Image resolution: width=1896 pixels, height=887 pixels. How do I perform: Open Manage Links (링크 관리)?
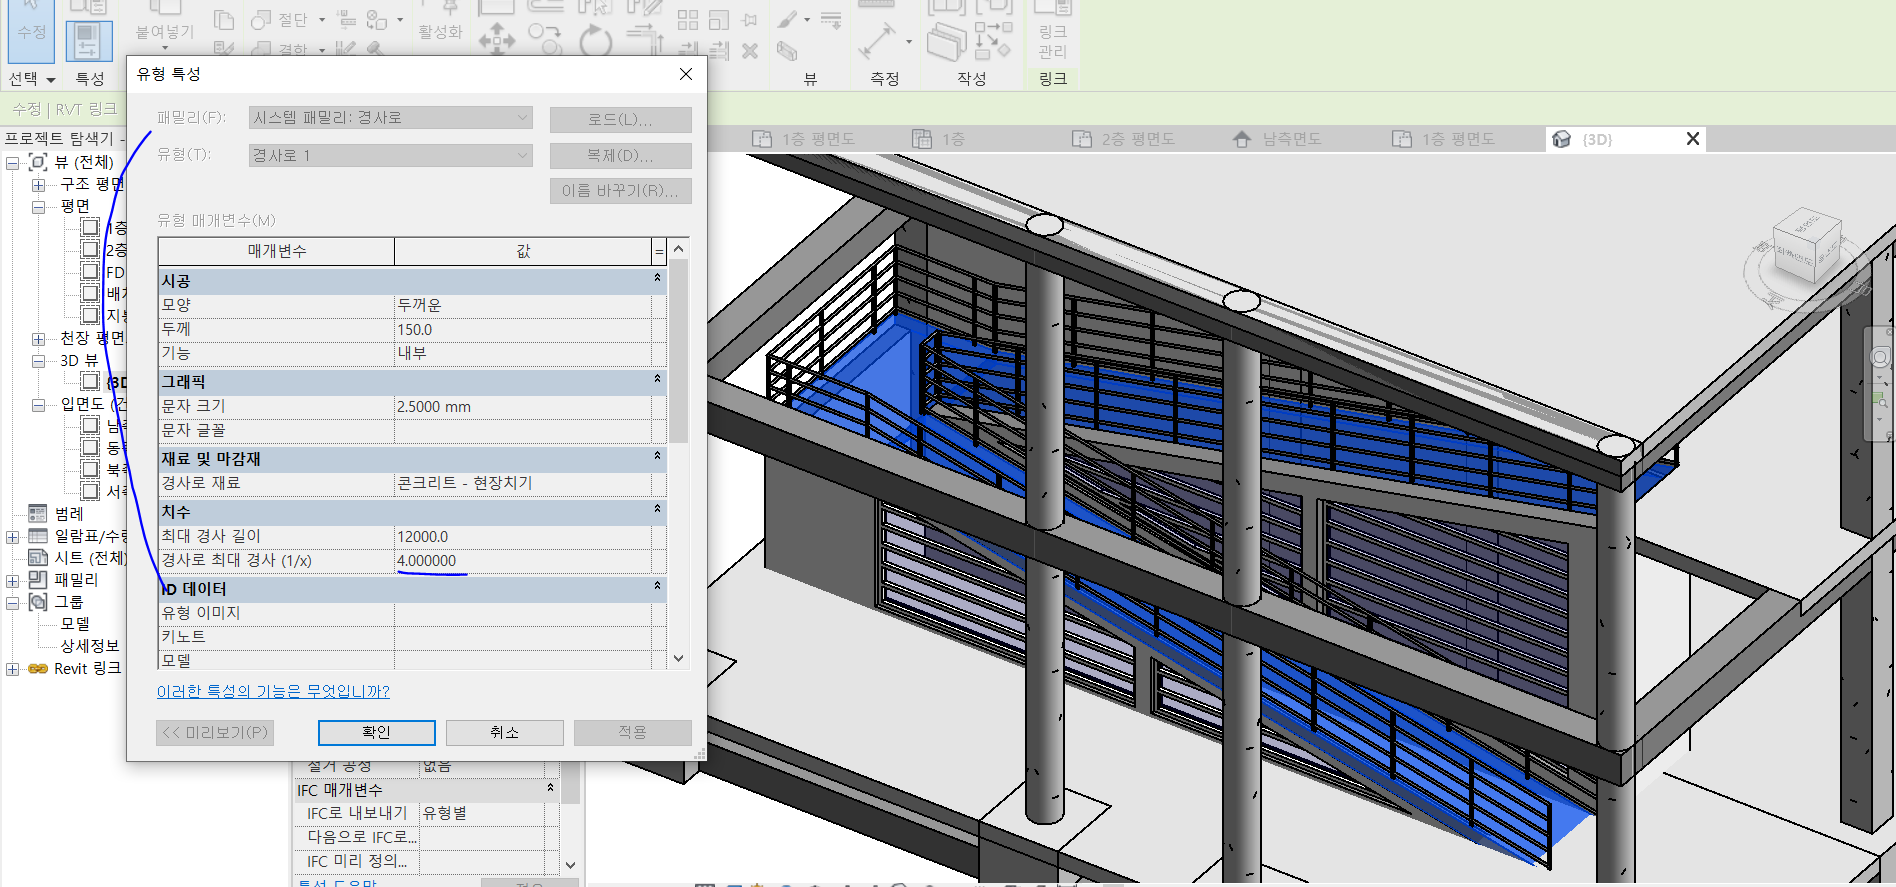[x=1052, y=30]
